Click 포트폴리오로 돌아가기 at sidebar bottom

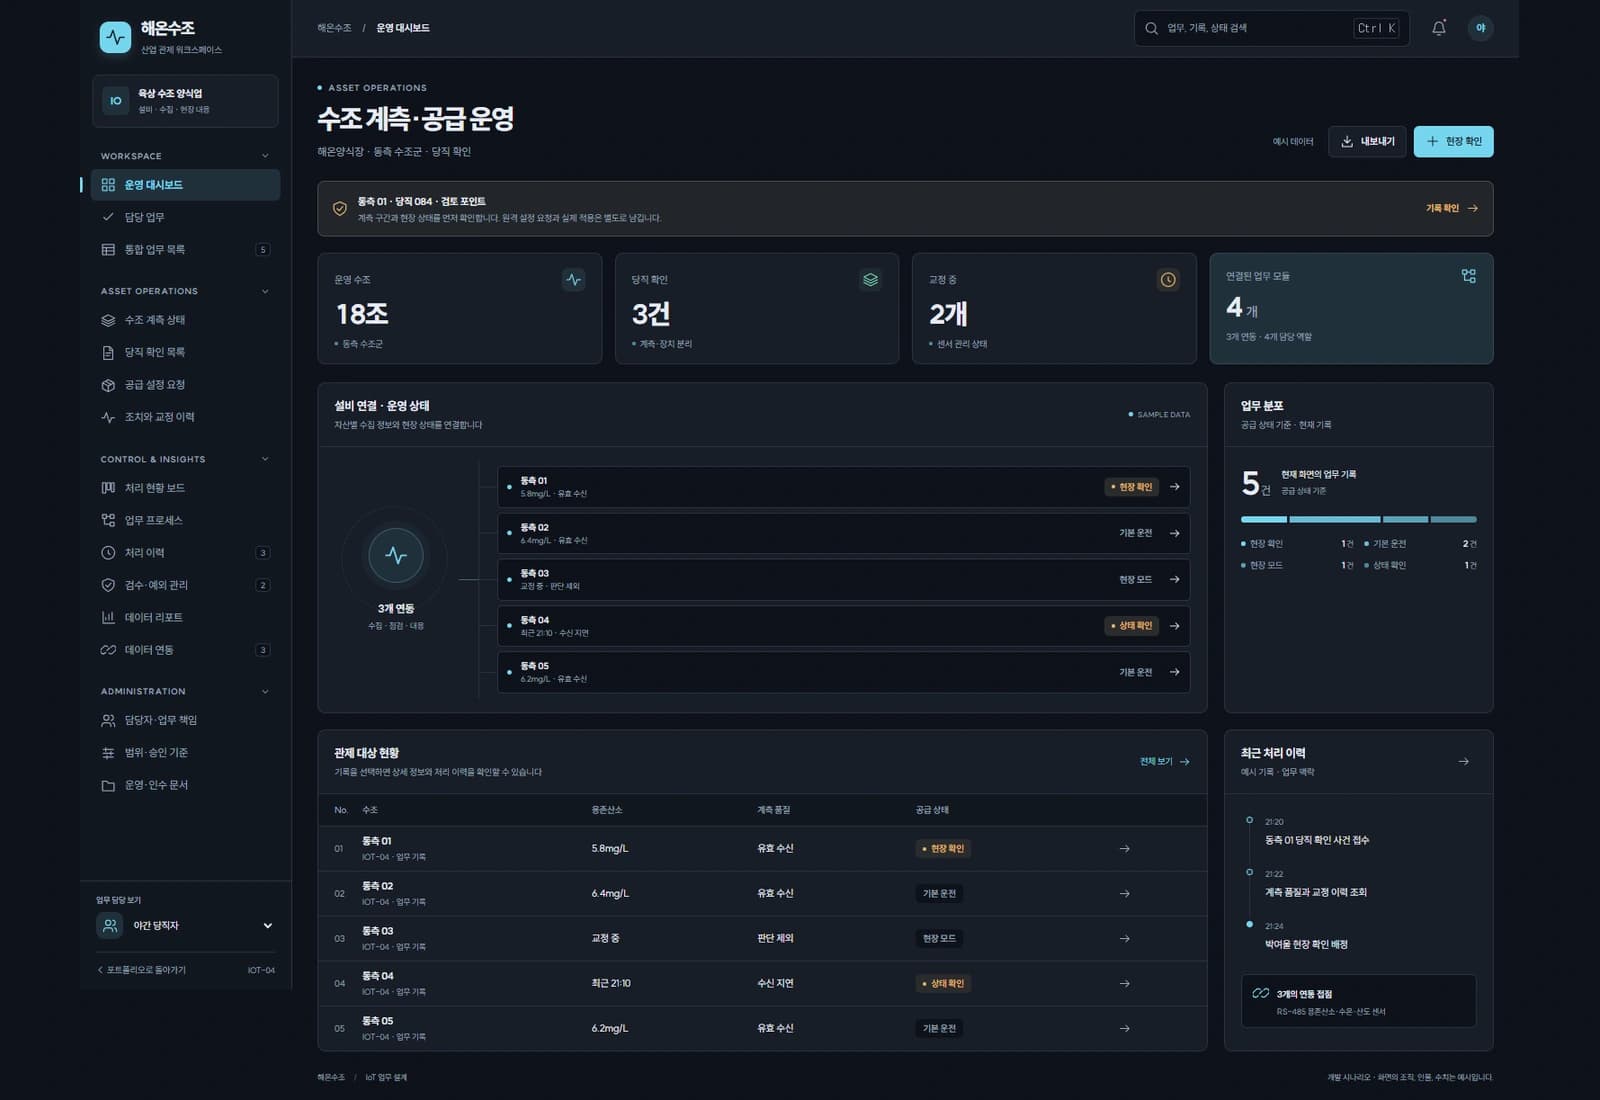click(142, 970)
